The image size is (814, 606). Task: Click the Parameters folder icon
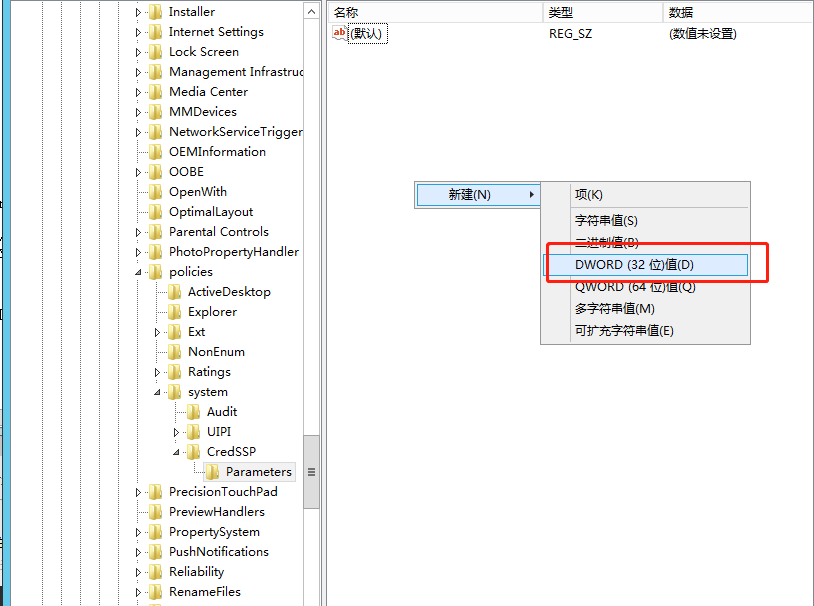coord(213,472)
